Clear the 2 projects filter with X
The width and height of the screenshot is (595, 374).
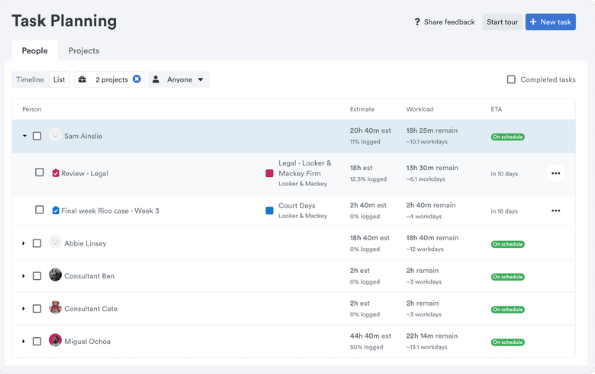137,79
